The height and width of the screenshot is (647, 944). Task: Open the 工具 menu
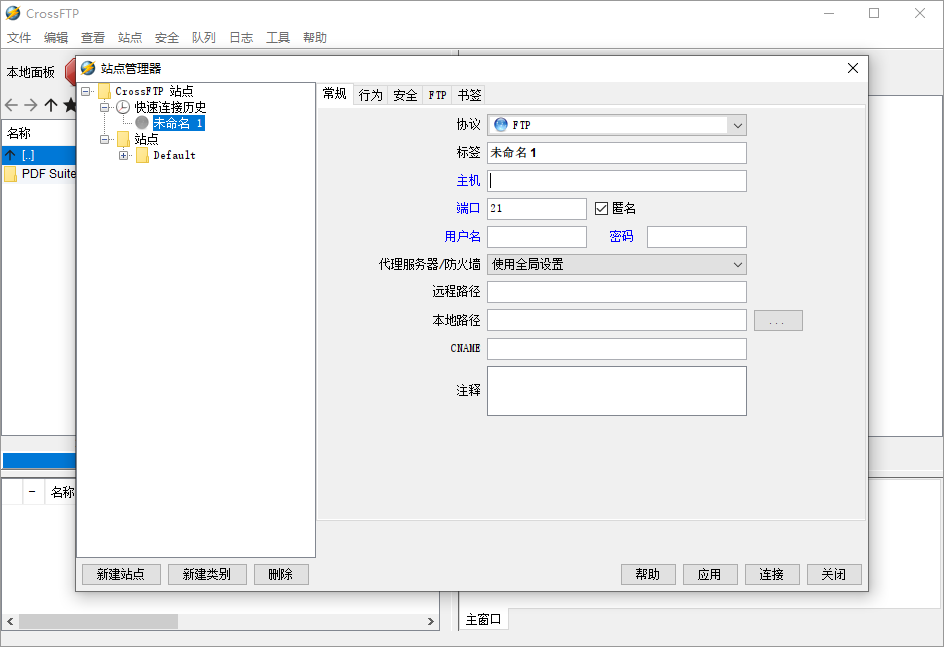point(278,38)
